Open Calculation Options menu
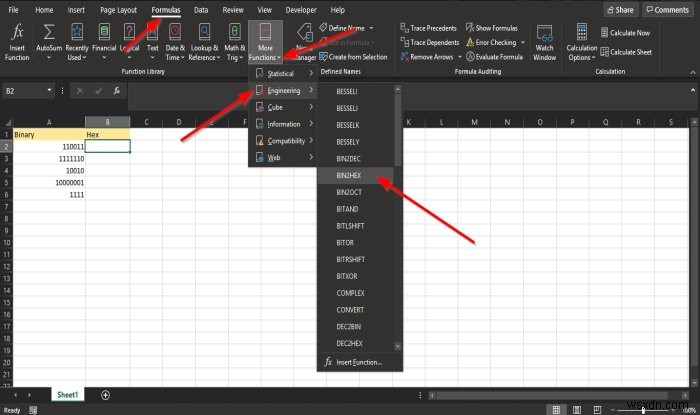 581,42
